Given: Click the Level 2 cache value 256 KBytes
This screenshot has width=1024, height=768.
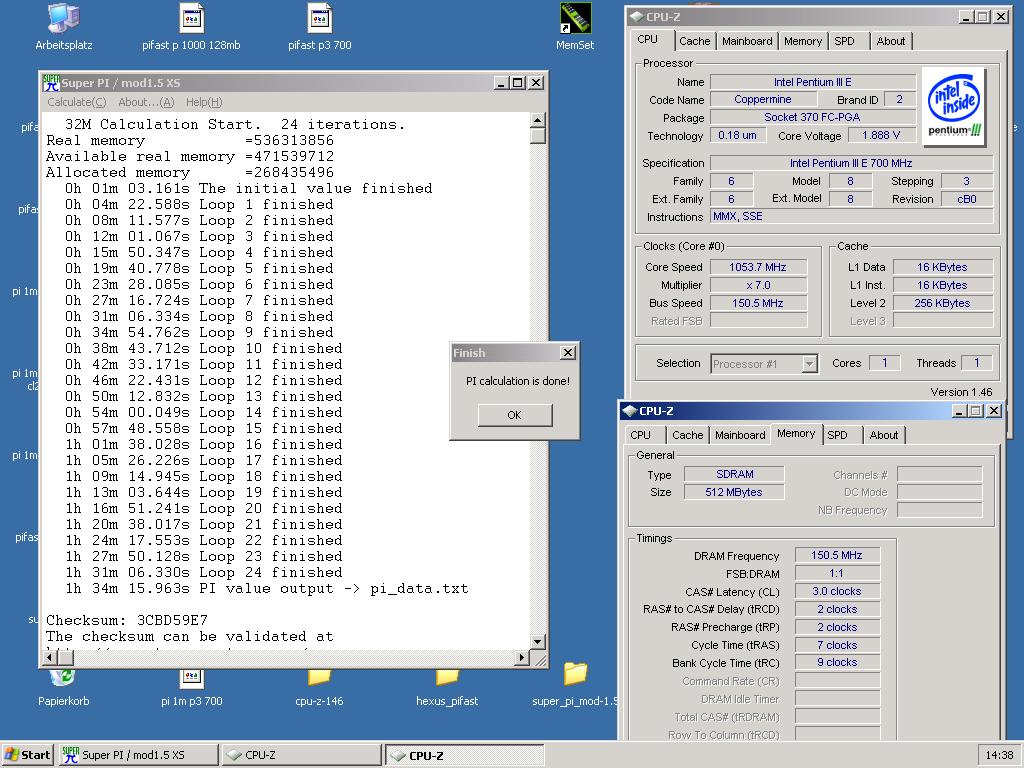Looking at the screenshot, I should (943, 303).
